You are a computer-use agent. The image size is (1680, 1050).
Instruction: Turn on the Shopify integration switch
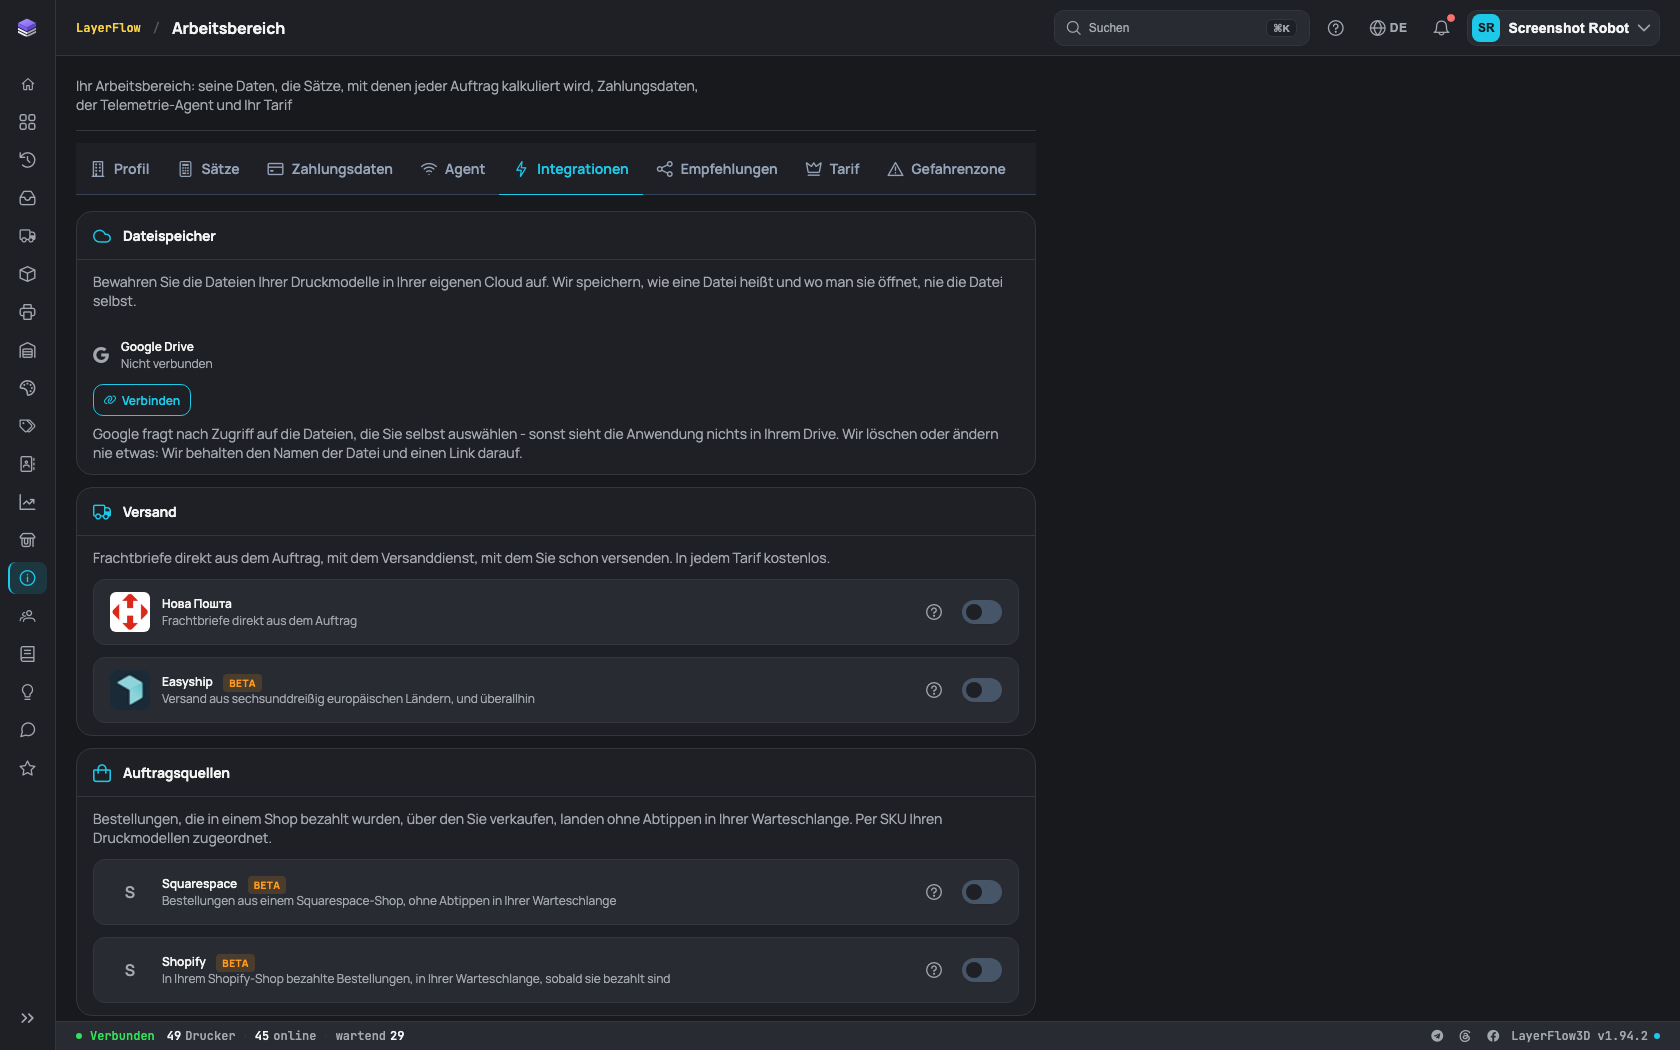982,970
